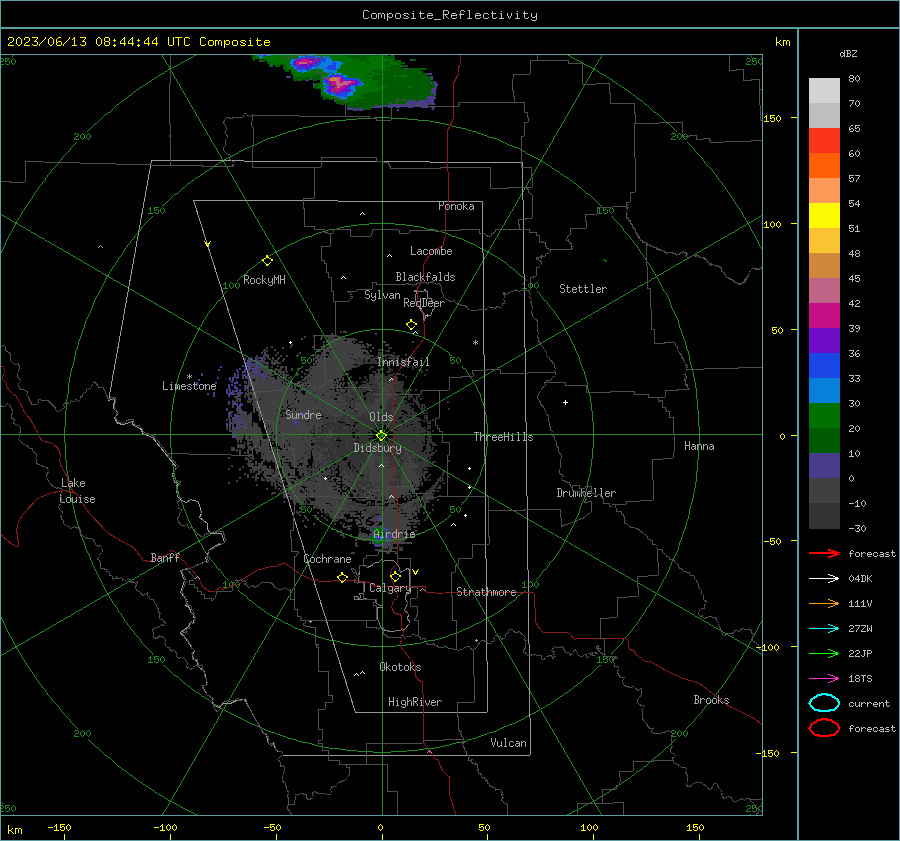Click the yellow diamond marker below Cochrane
Screen dimensions: 900x841
click(342, 577)
